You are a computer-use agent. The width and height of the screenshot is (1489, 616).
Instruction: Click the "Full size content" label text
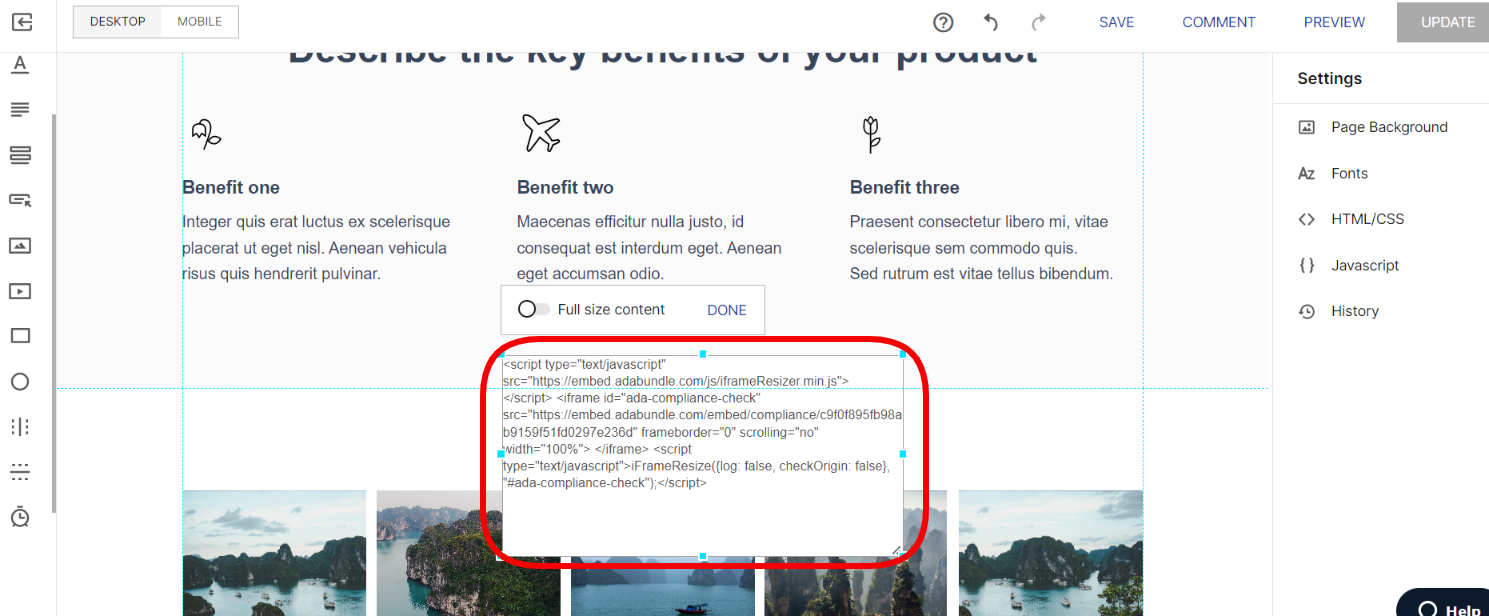point(611,310)
